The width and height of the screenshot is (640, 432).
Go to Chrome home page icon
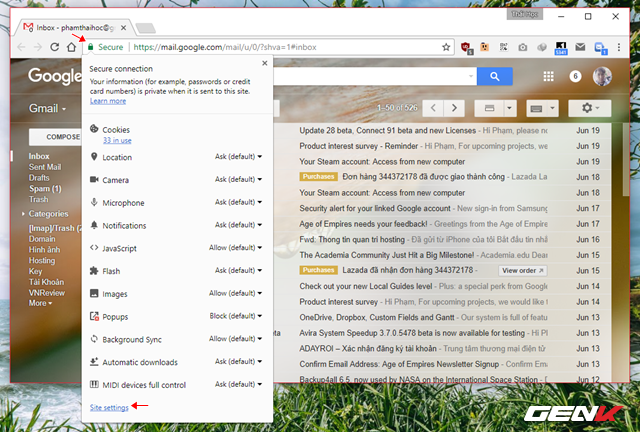point(71,47)
